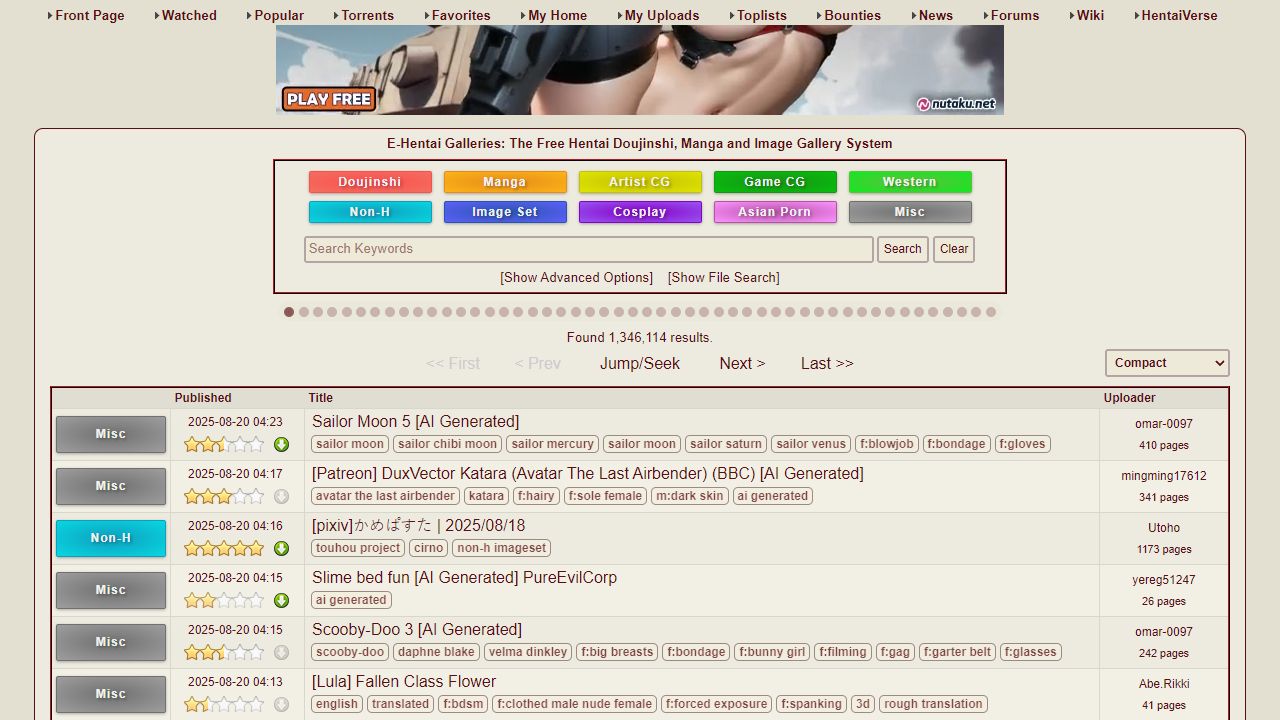Open Bounties in top navigation

click(x=852, y=15)
